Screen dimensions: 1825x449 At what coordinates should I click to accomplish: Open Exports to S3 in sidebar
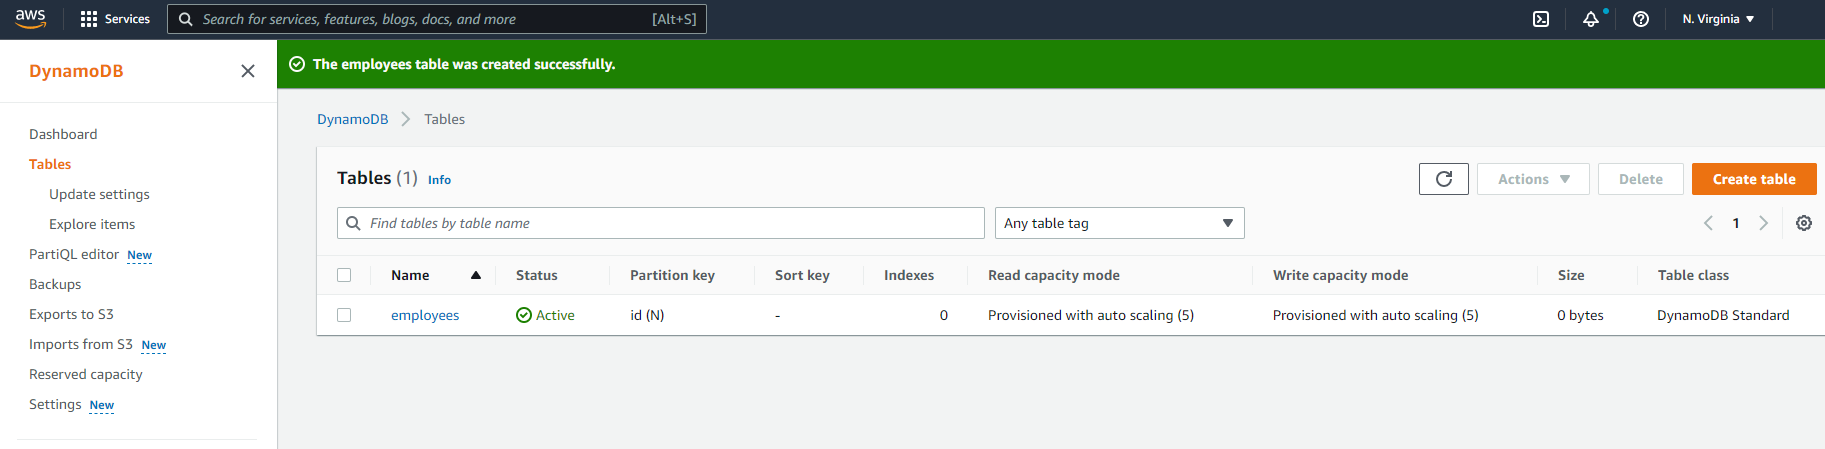pos(71,314)
